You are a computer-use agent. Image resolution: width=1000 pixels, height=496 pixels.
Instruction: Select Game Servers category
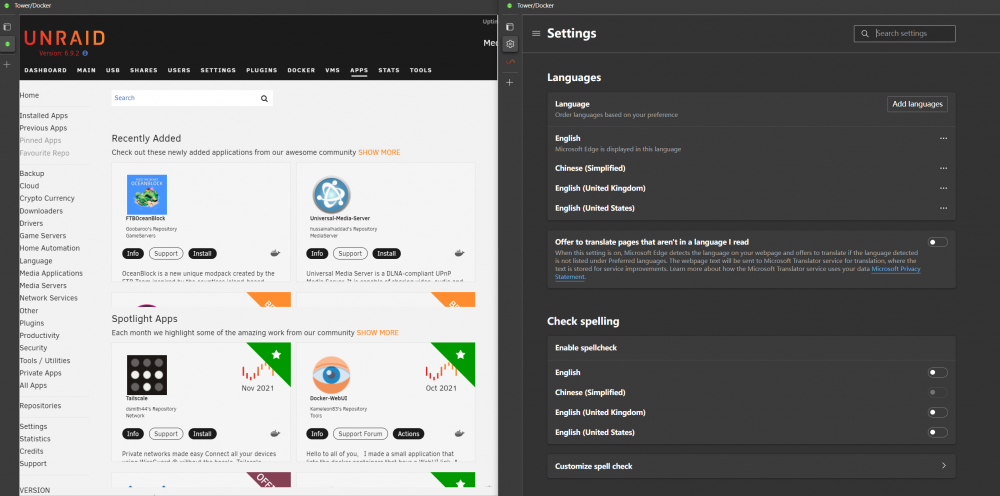tap(43, 236)
